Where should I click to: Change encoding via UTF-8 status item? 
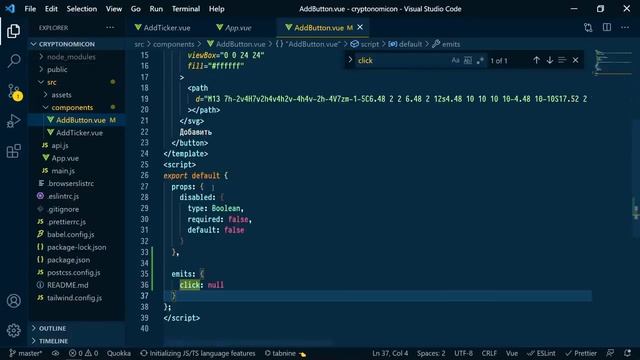[463, 353]
